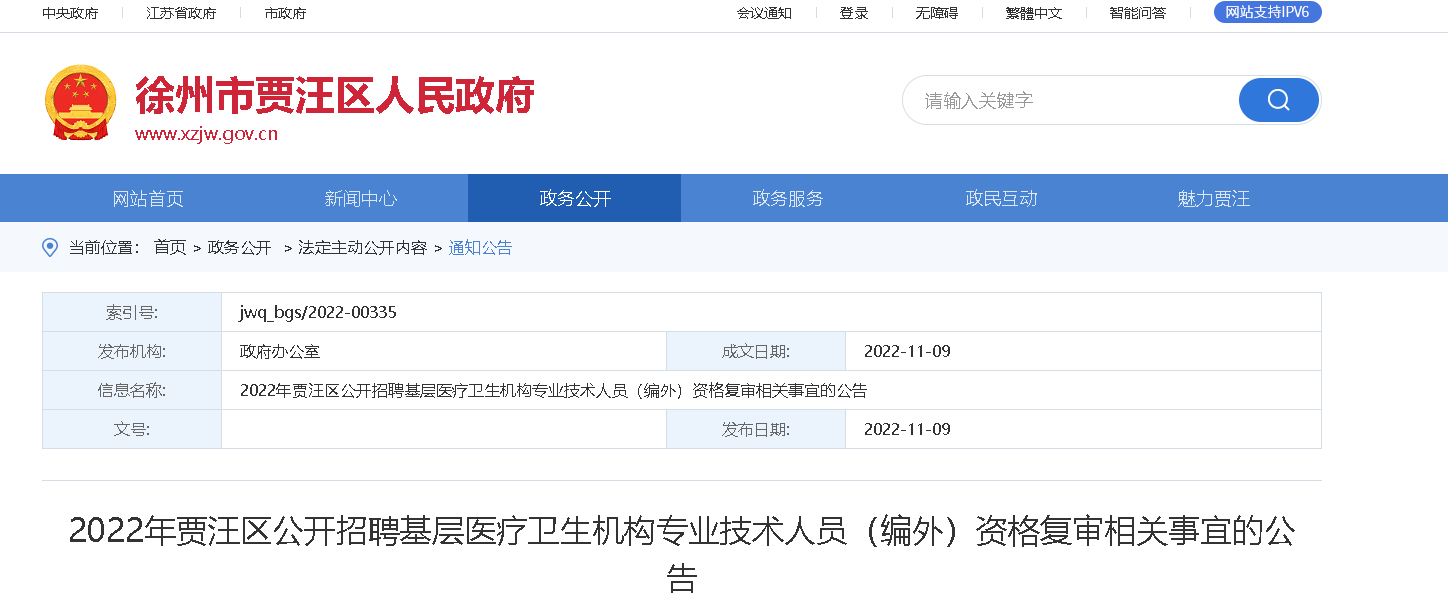Open the 江苏省政府 link
1448x605 pixels.
tap(181, 13)
